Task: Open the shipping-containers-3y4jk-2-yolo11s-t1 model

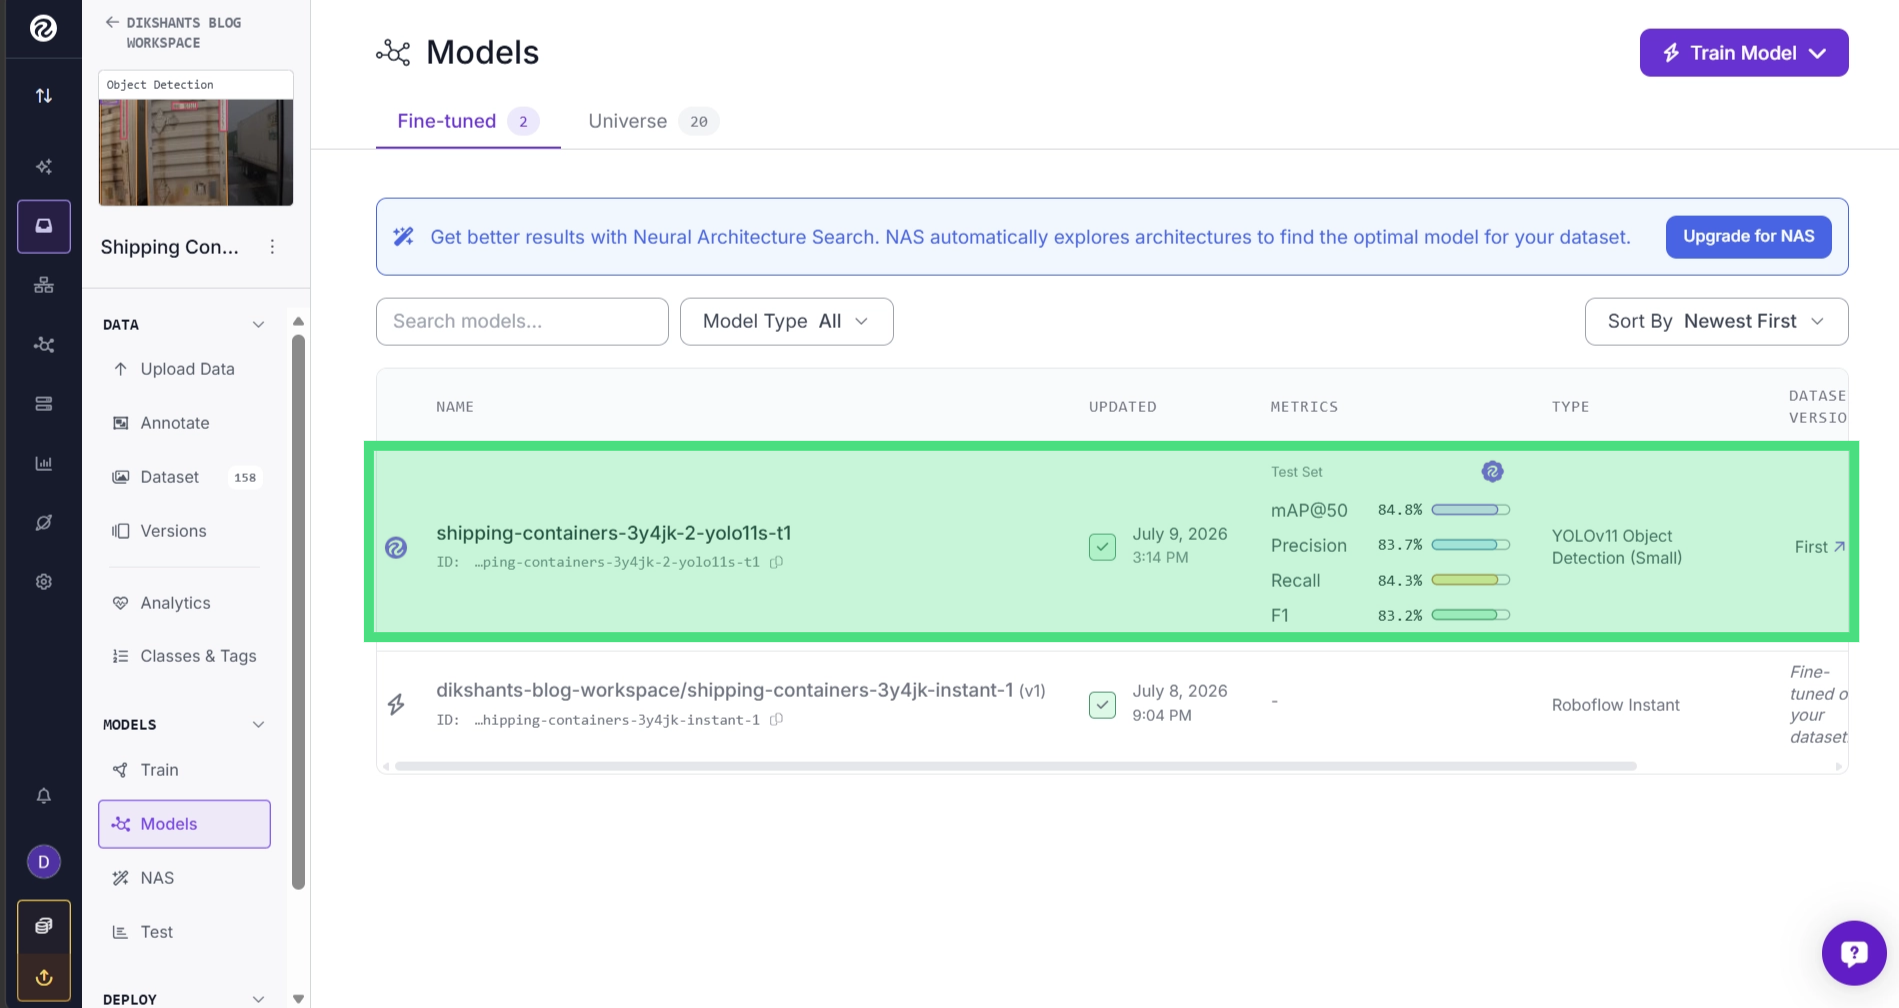Action: click(x=613, y=533)
